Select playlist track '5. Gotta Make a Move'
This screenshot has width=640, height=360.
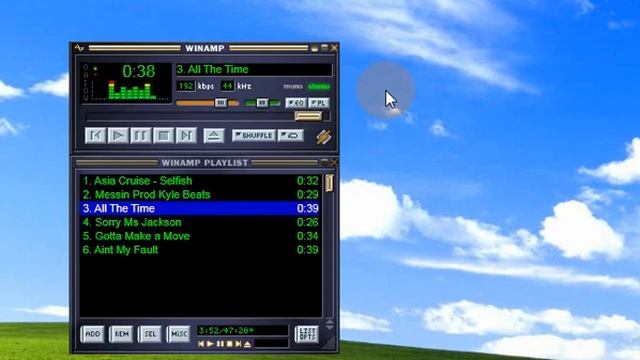[200, 236]
